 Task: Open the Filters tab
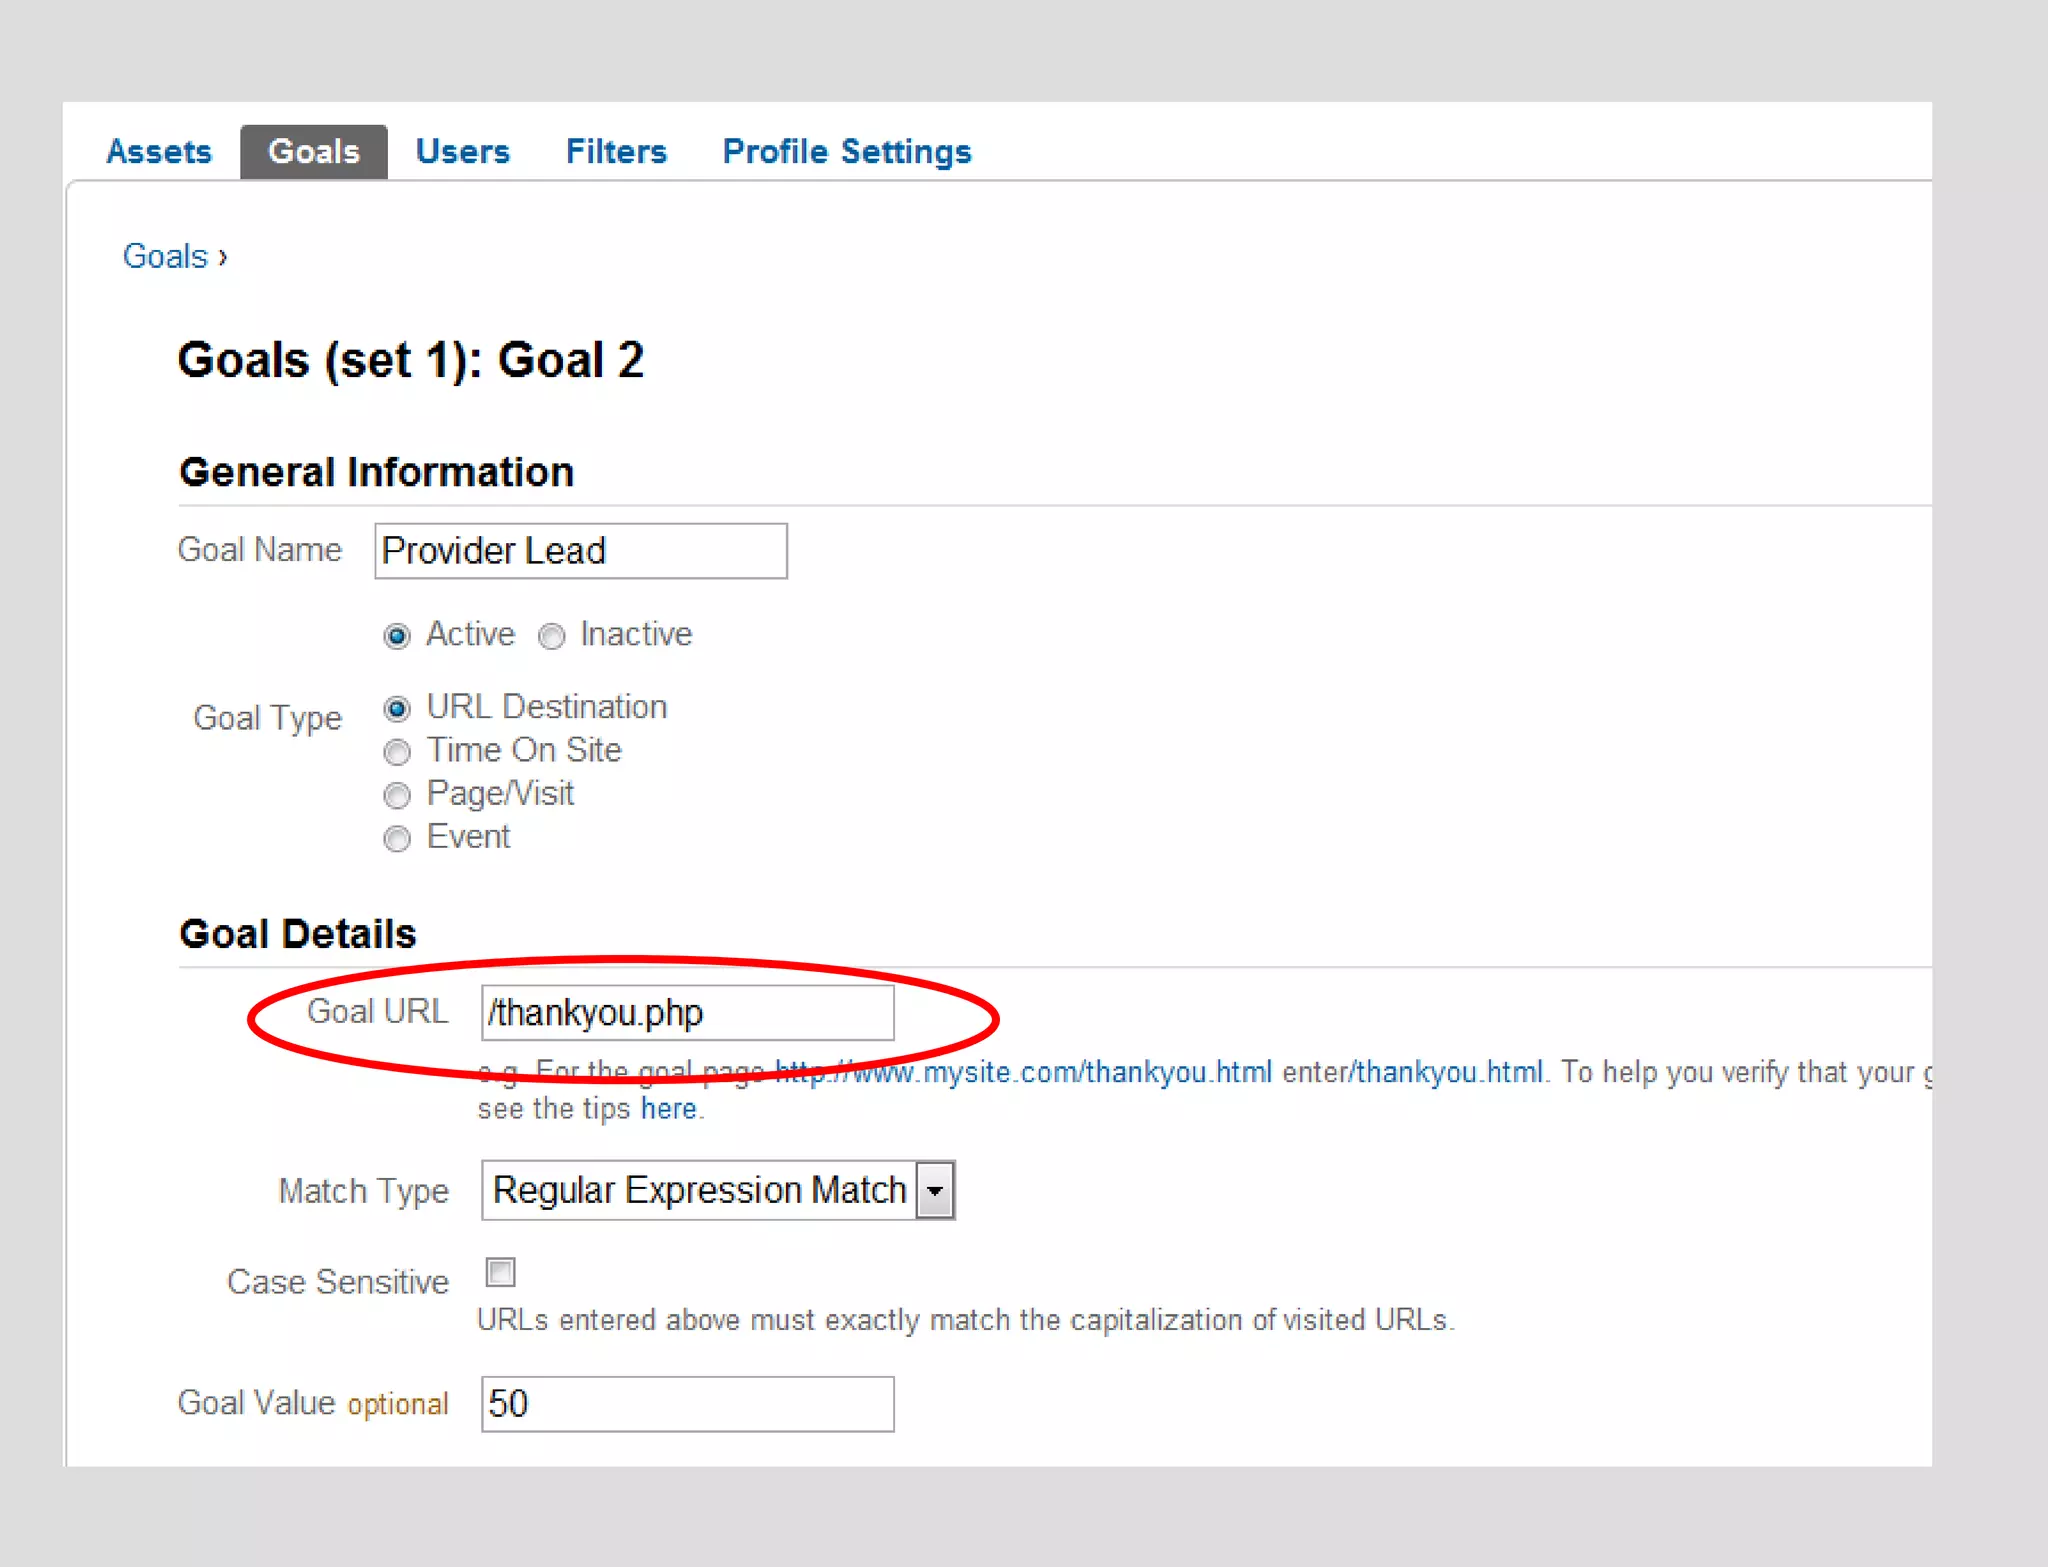click(x=616, y=152)
